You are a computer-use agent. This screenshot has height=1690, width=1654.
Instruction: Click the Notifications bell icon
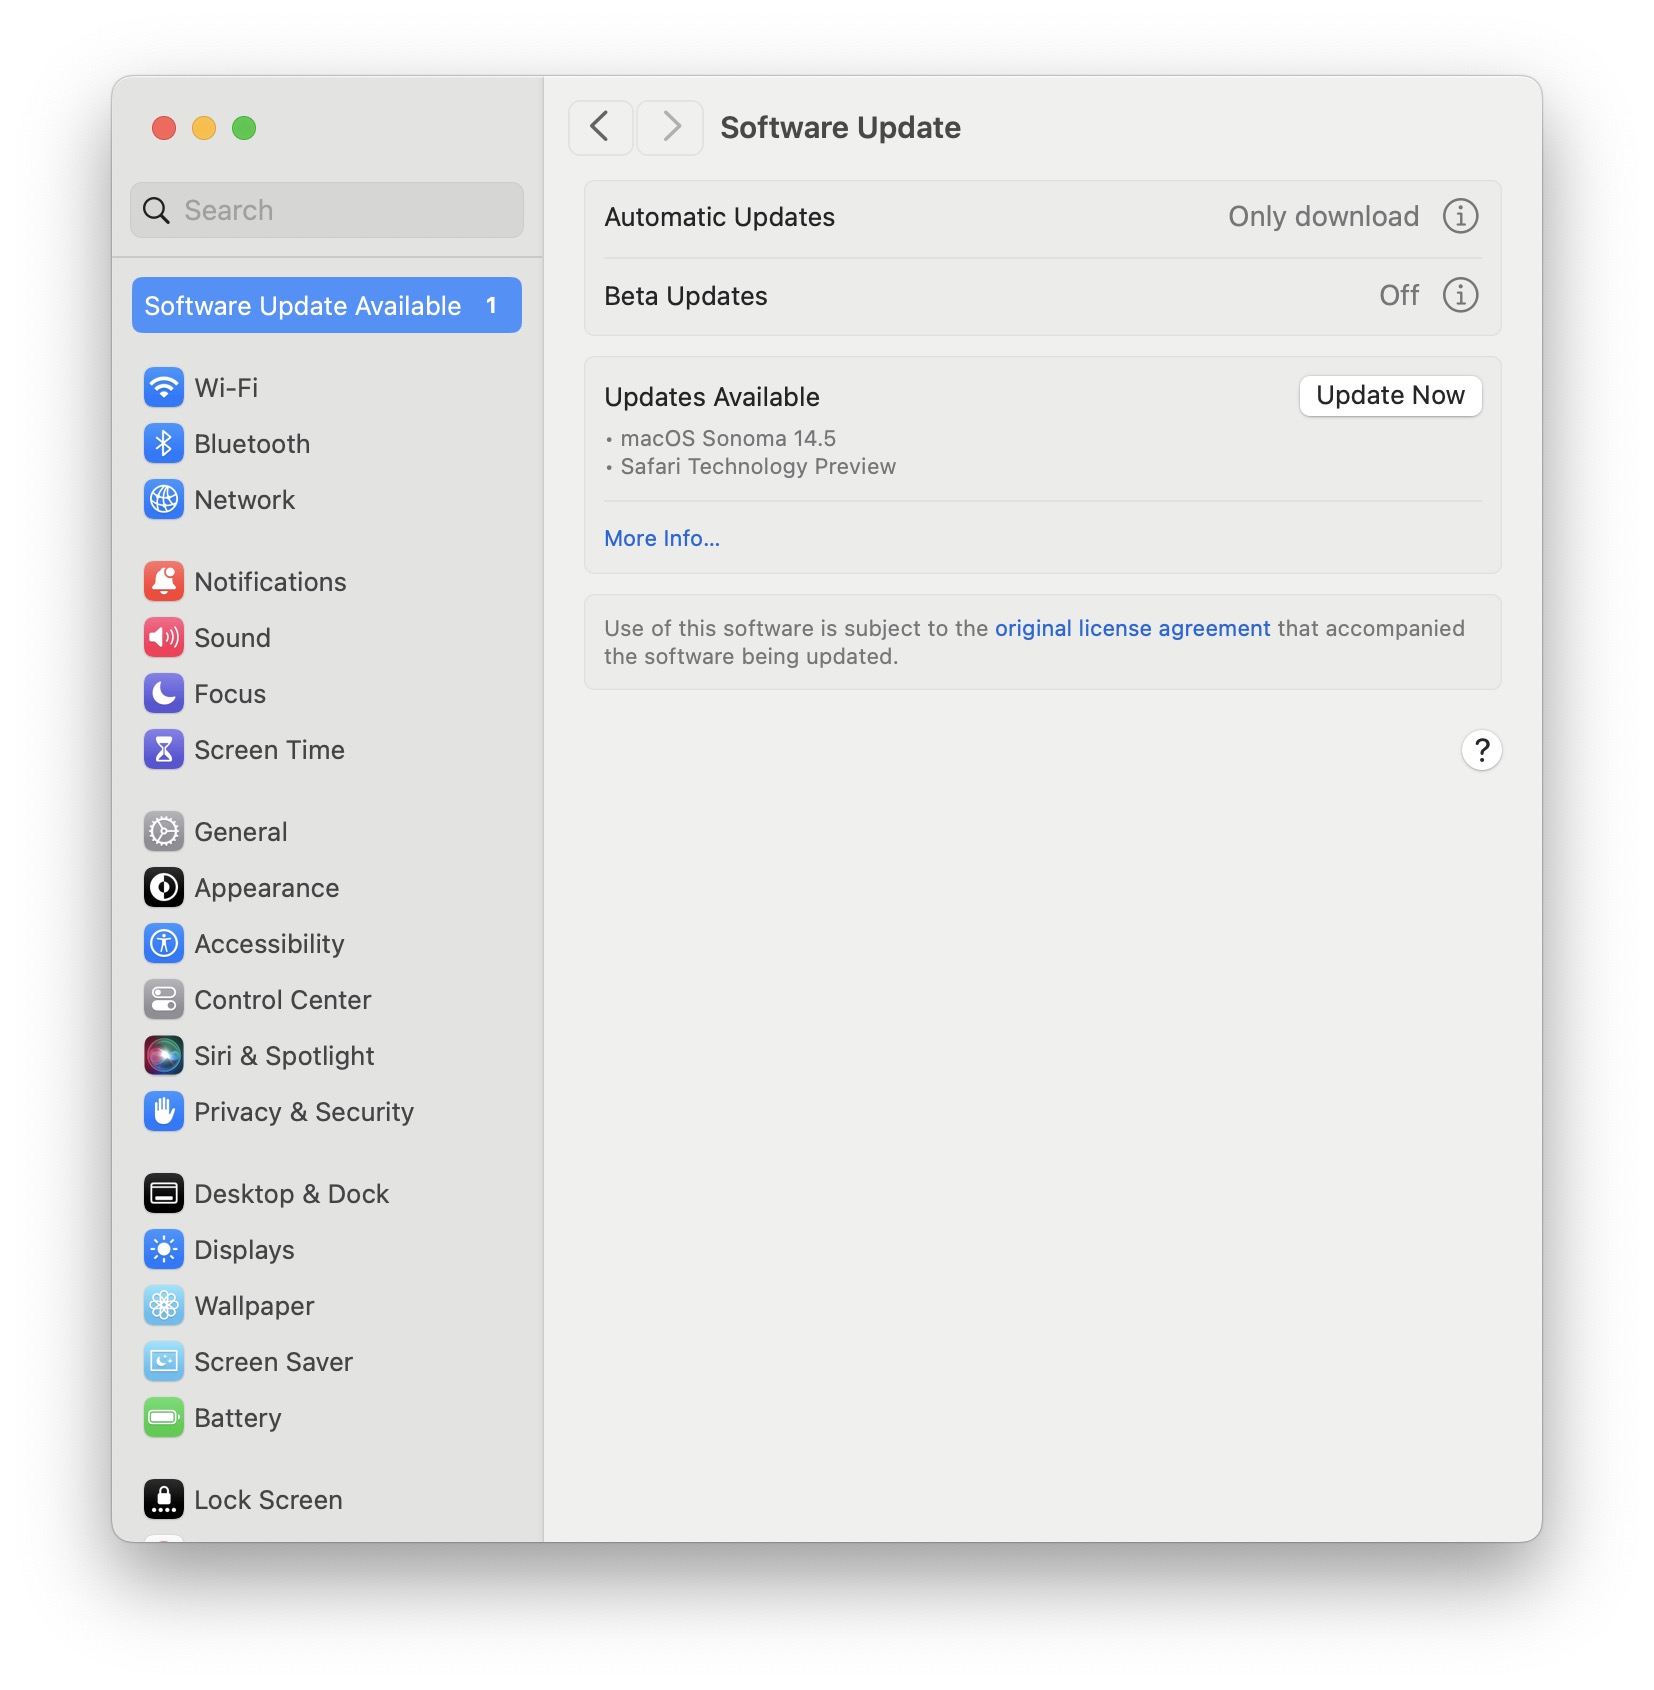coord(163,582)
